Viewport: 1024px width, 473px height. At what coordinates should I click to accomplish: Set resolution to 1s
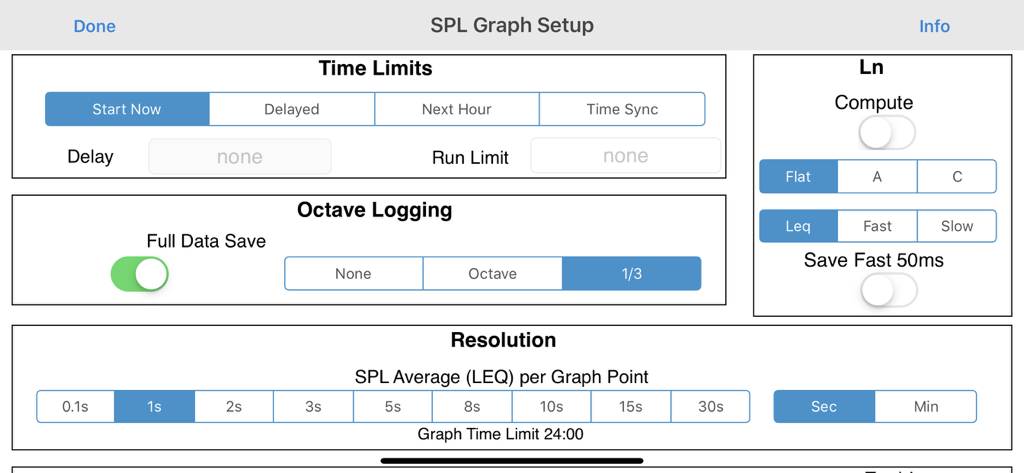click(x=154, y=406)
